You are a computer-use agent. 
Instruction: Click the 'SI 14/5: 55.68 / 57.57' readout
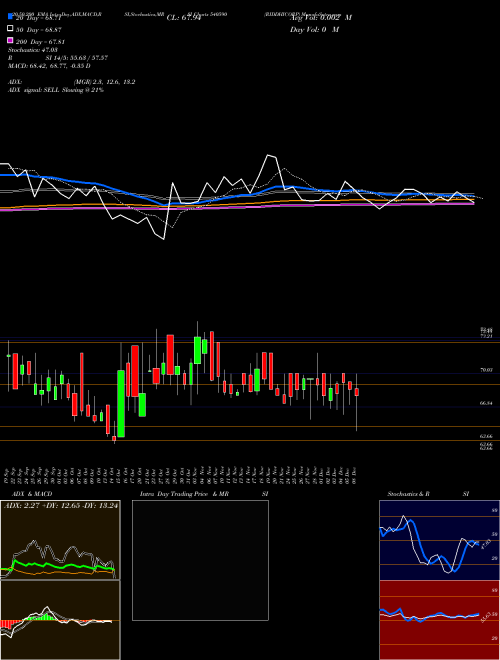[77, 58]
